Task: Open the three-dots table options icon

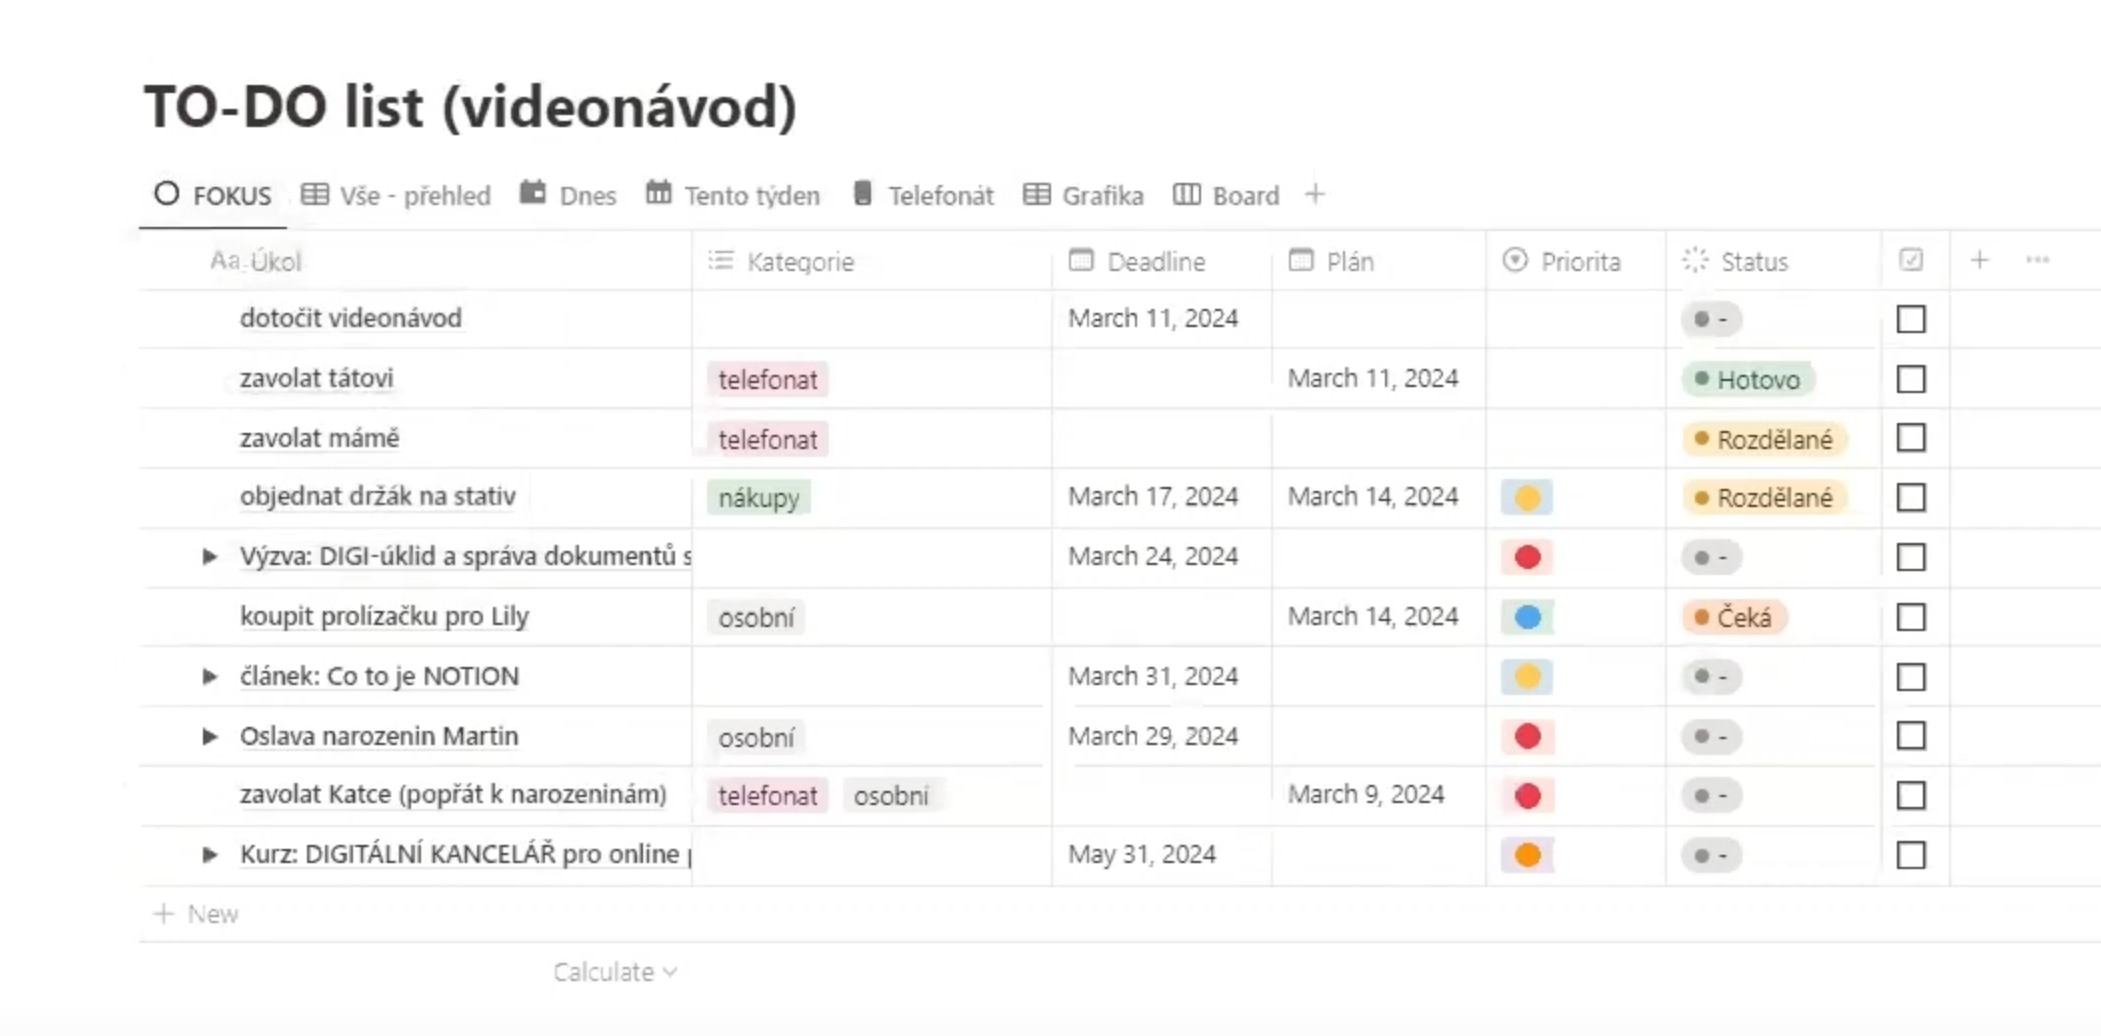Action: pyautogui.click(x=2038, y=261)
